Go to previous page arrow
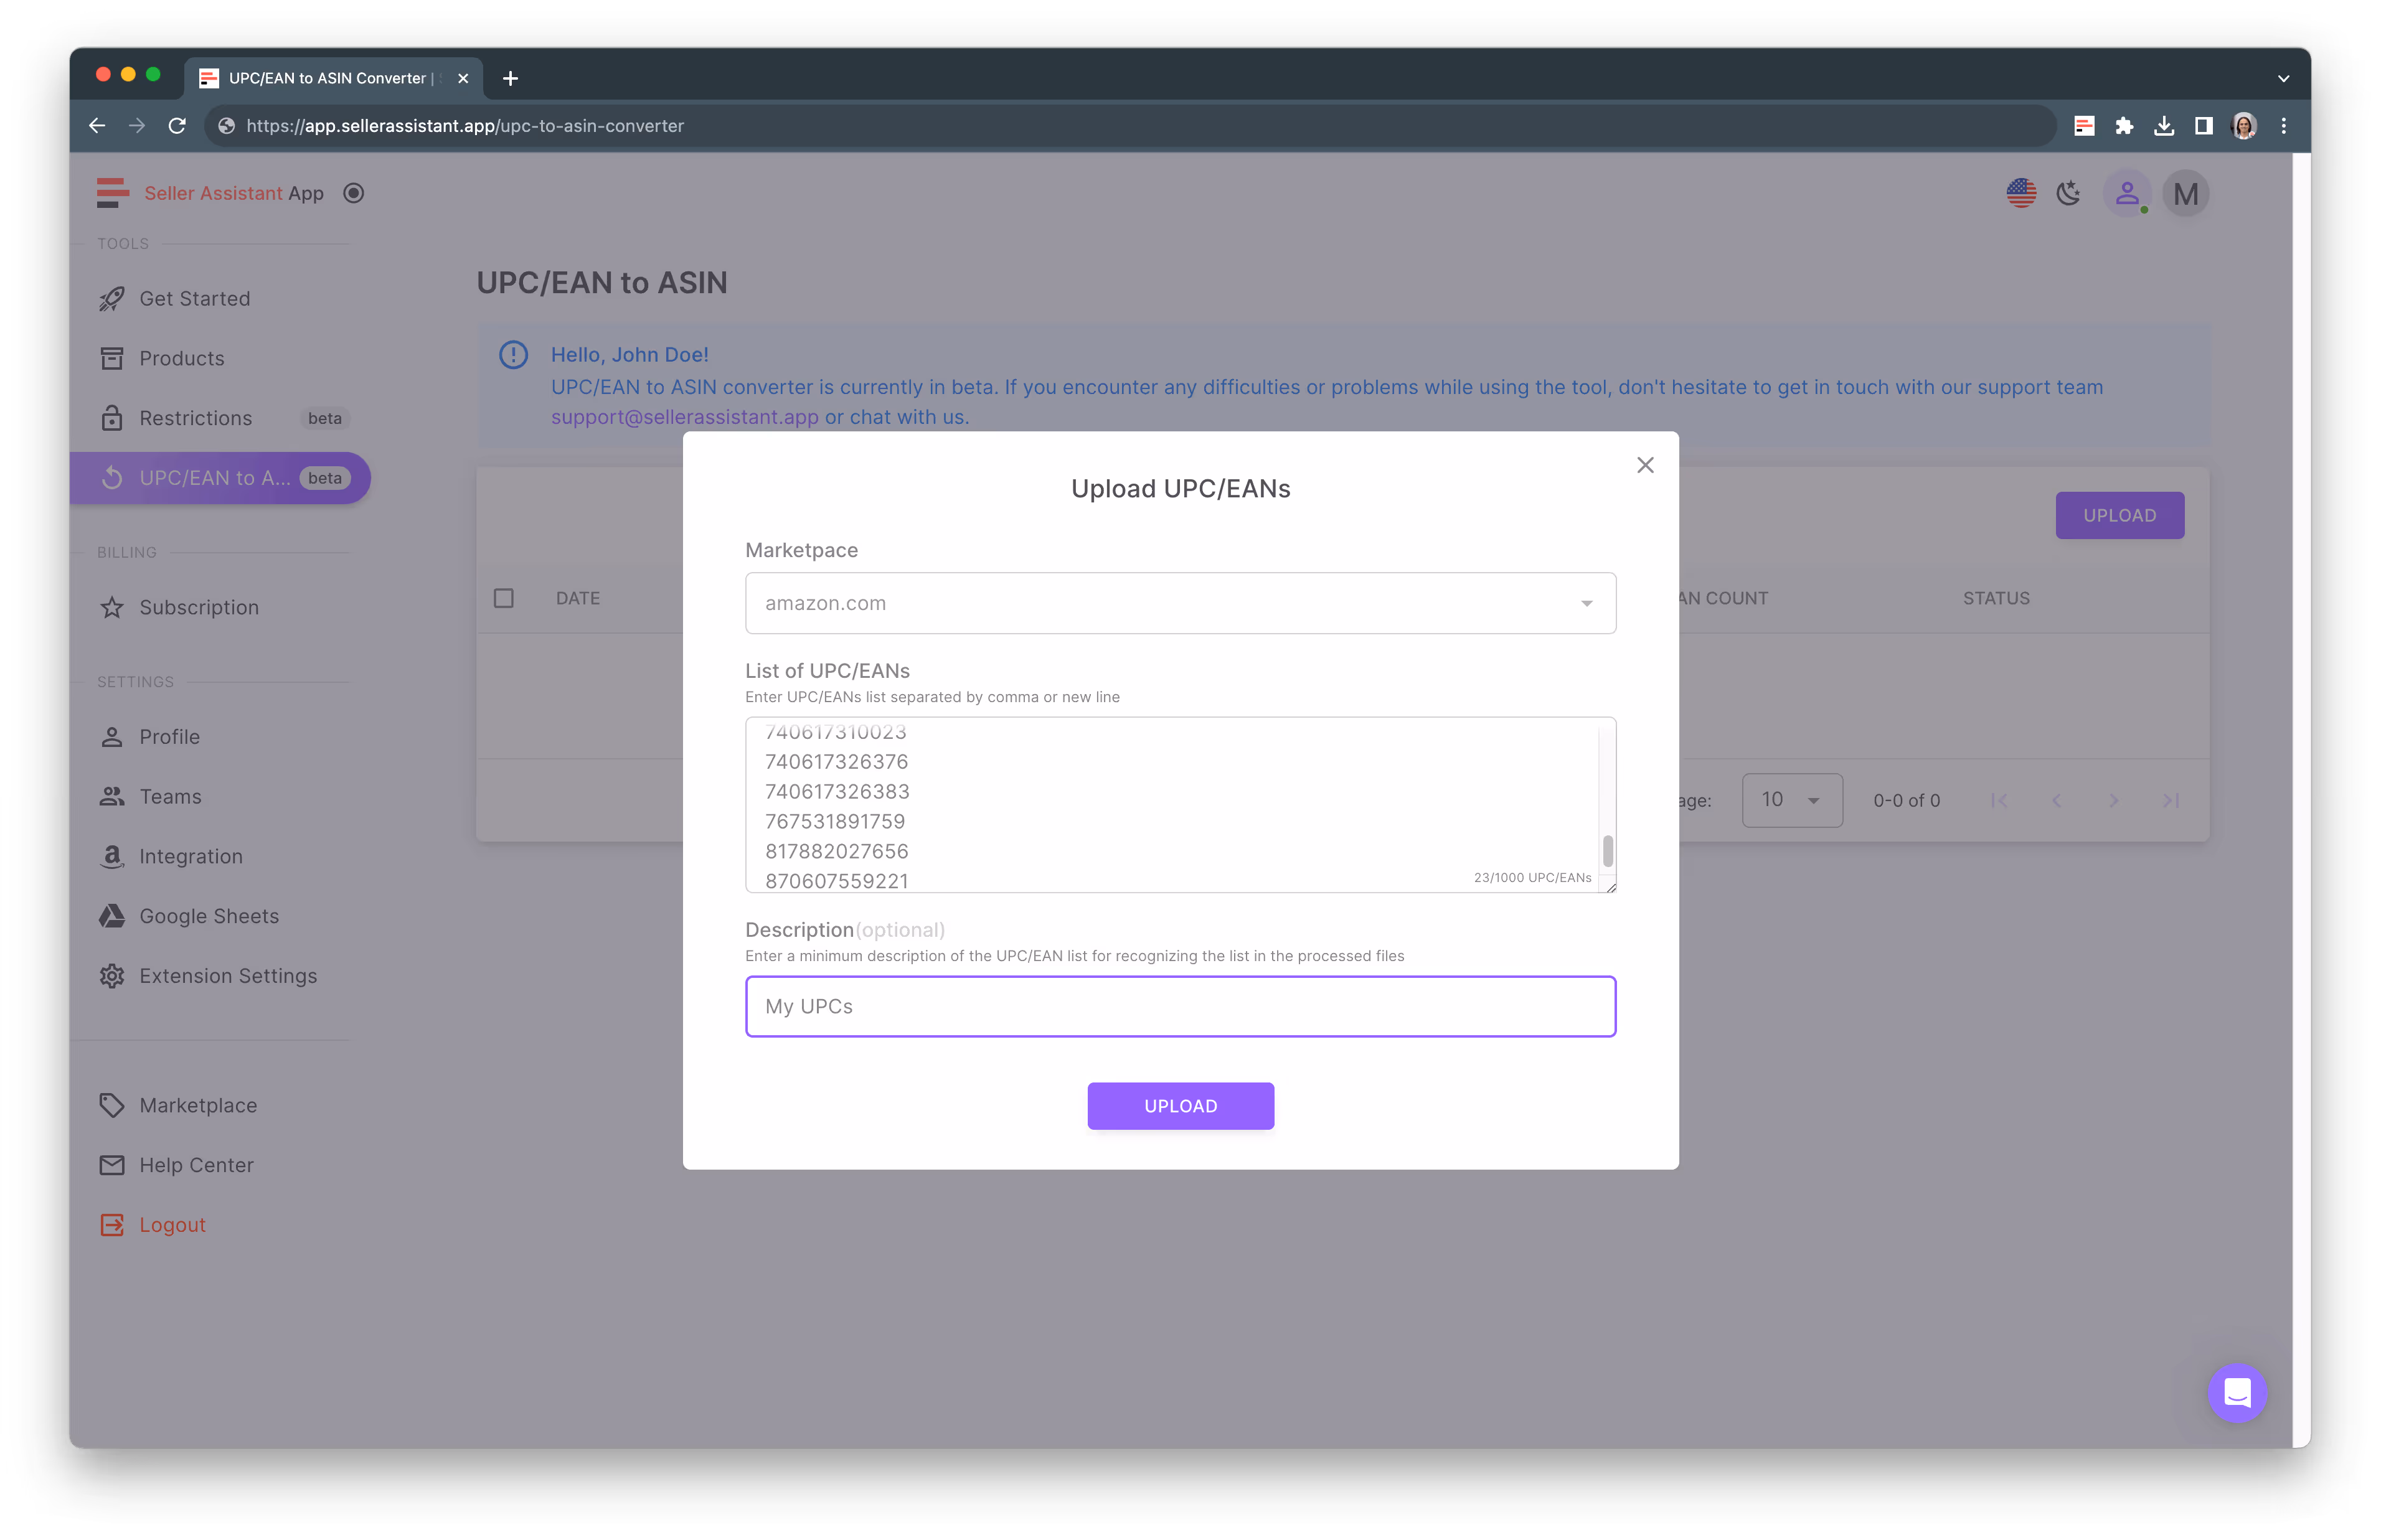Image resolution: width=2381 pixels, height=1540 pixels. pos(2056,800)
